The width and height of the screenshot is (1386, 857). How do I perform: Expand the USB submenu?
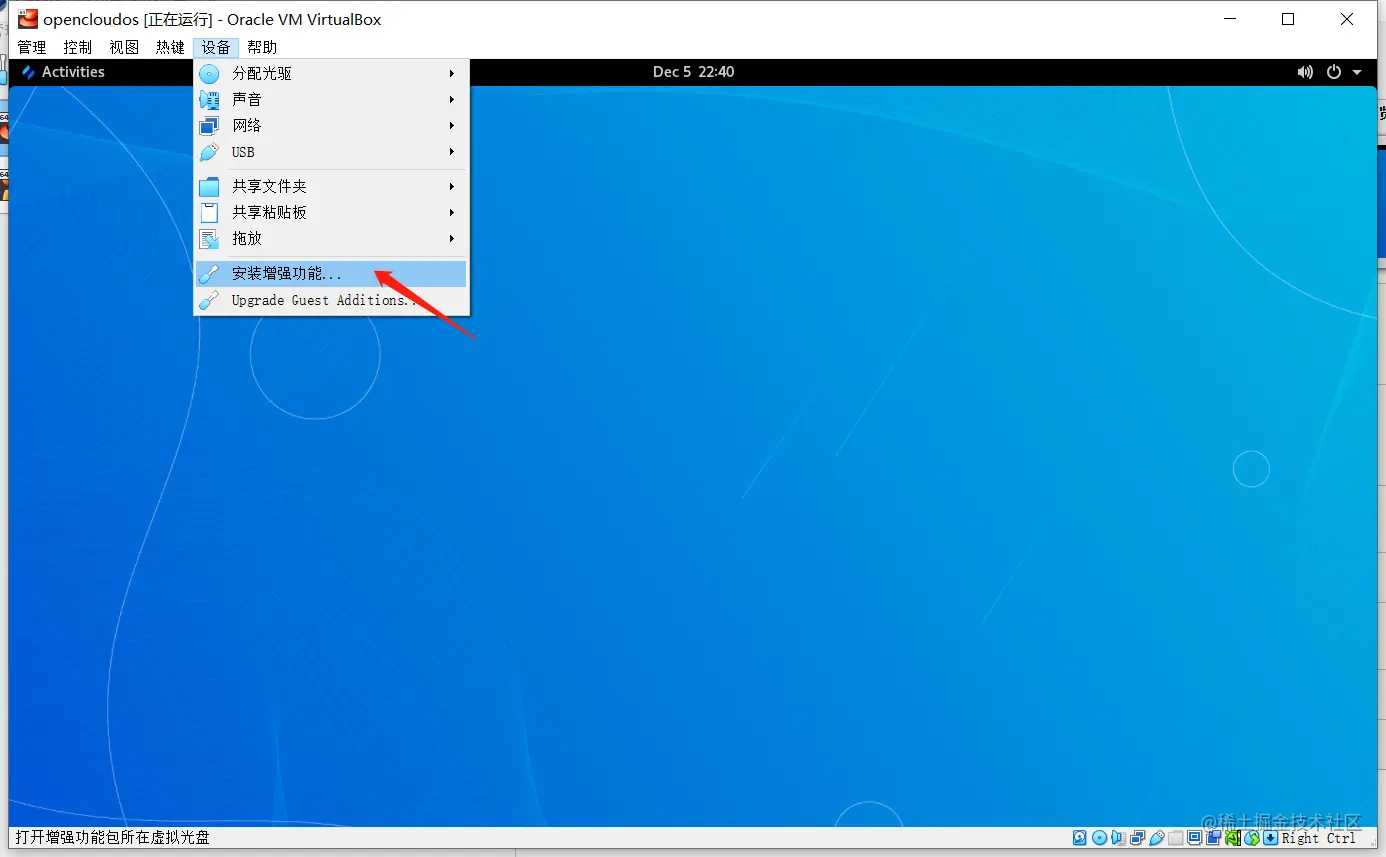[x=331, y=152]
